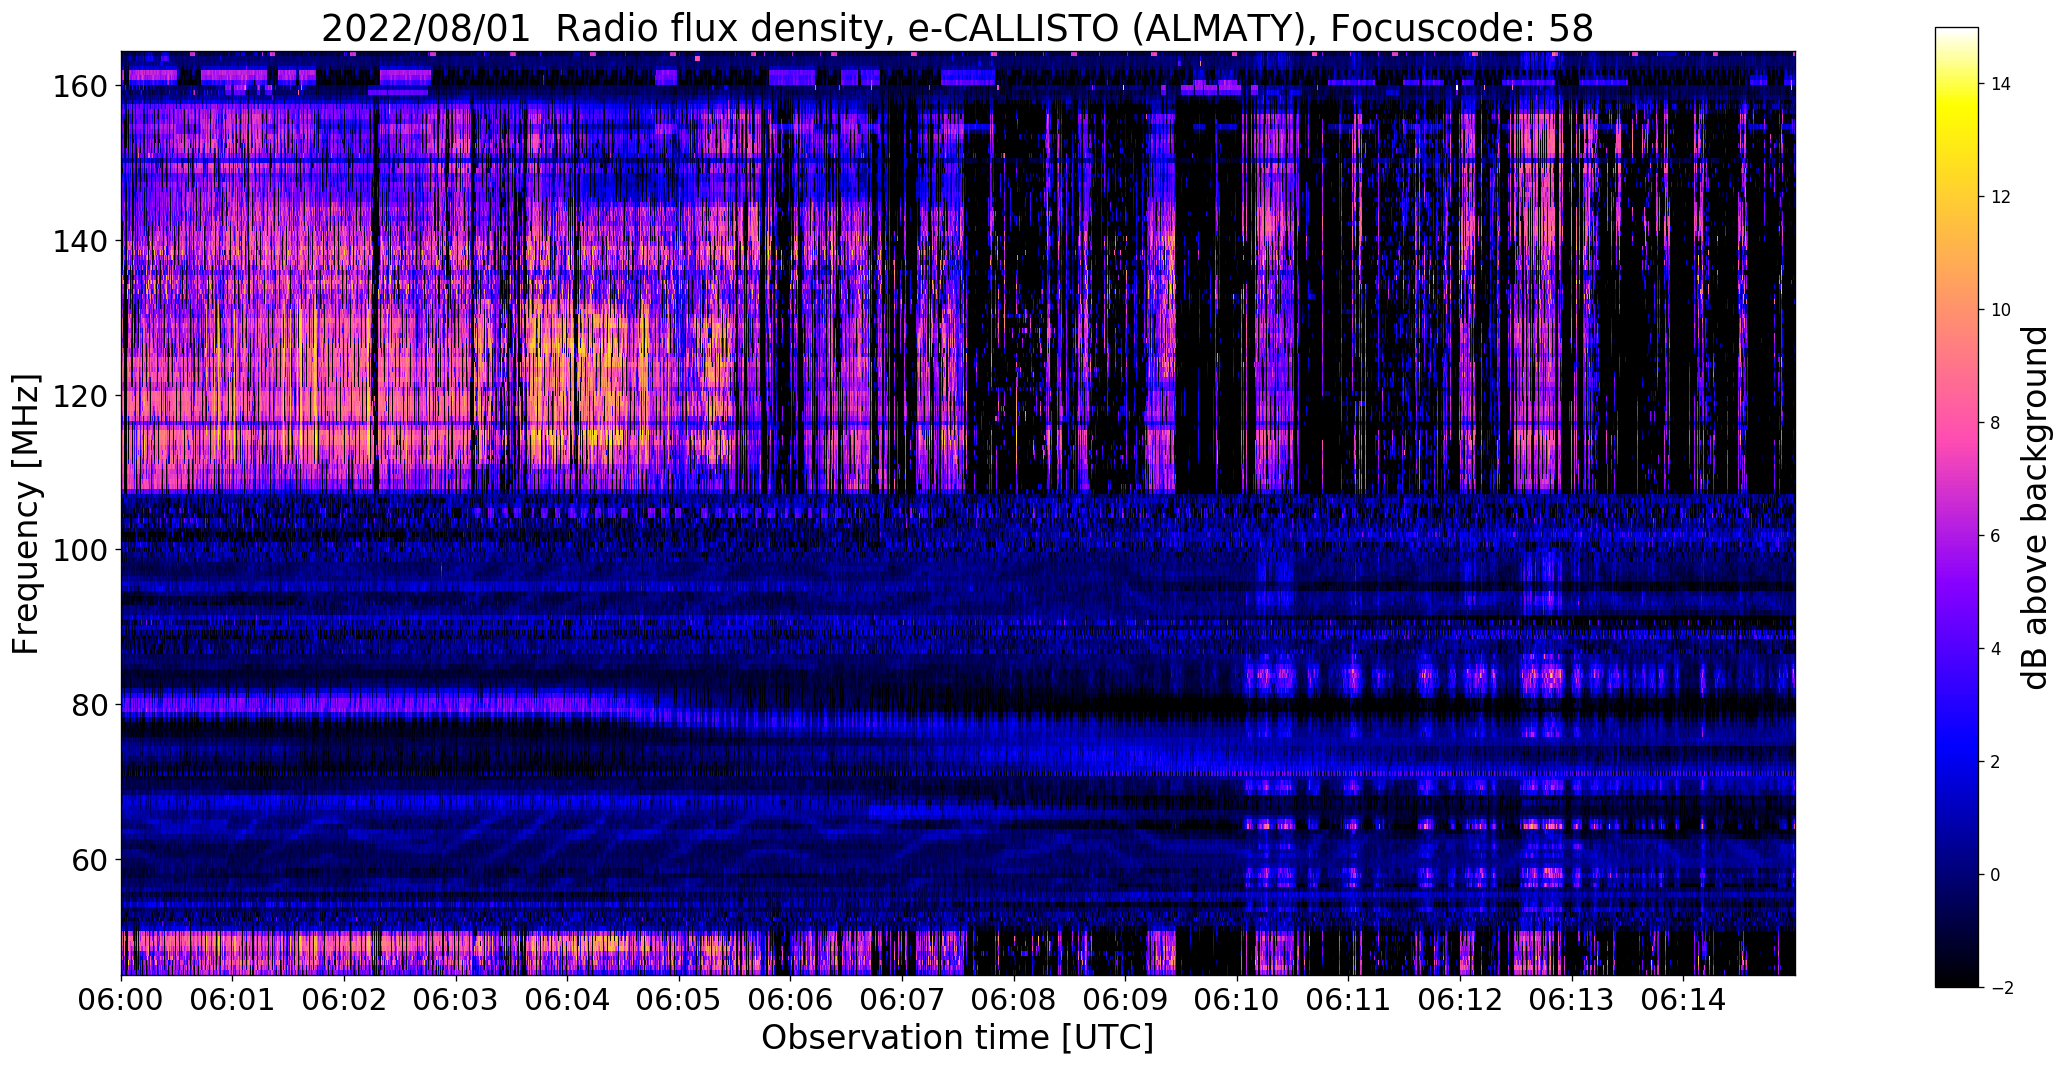2066x1067 pixels.
Task: Click the 06:00 time tick label
Action: 121,999
